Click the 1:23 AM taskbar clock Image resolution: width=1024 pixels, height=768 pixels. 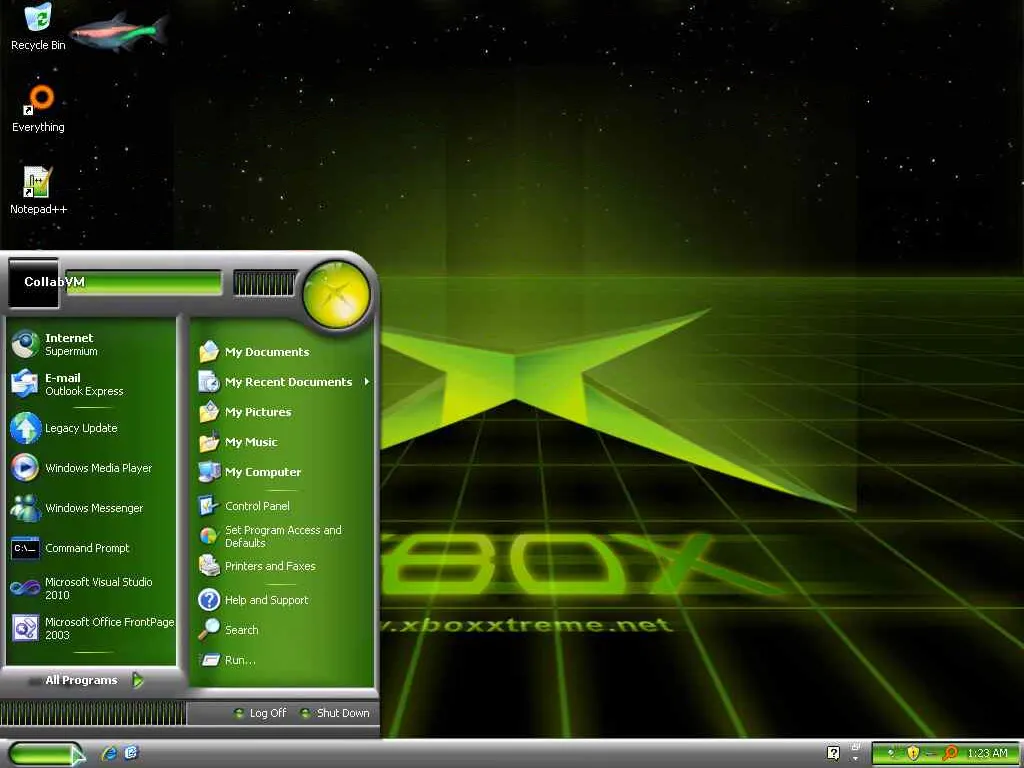pos(987,754)
